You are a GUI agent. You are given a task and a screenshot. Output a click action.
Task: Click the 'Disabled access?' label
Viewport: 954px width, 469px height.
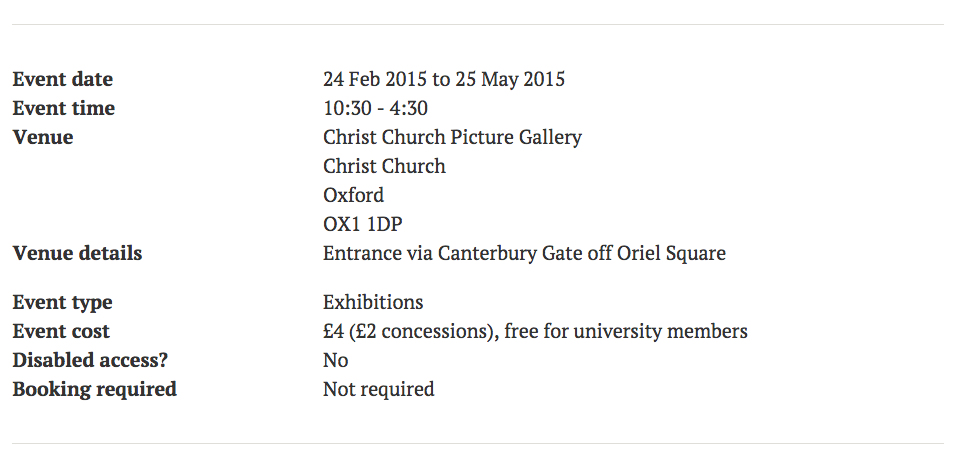(x=90, y=361)
